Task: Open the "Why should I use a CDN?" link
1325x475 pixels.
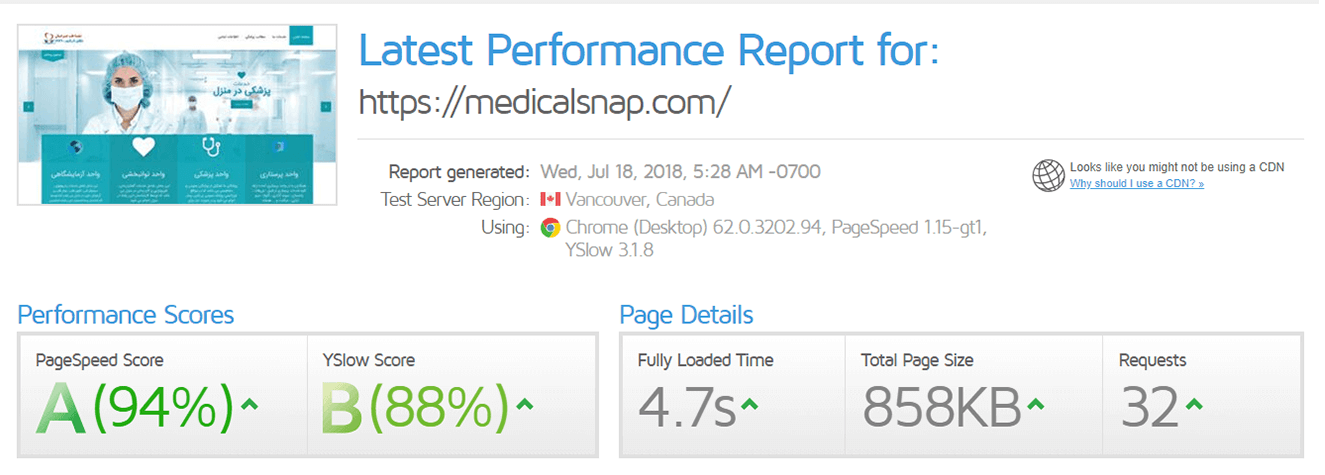Action: 1136,184
